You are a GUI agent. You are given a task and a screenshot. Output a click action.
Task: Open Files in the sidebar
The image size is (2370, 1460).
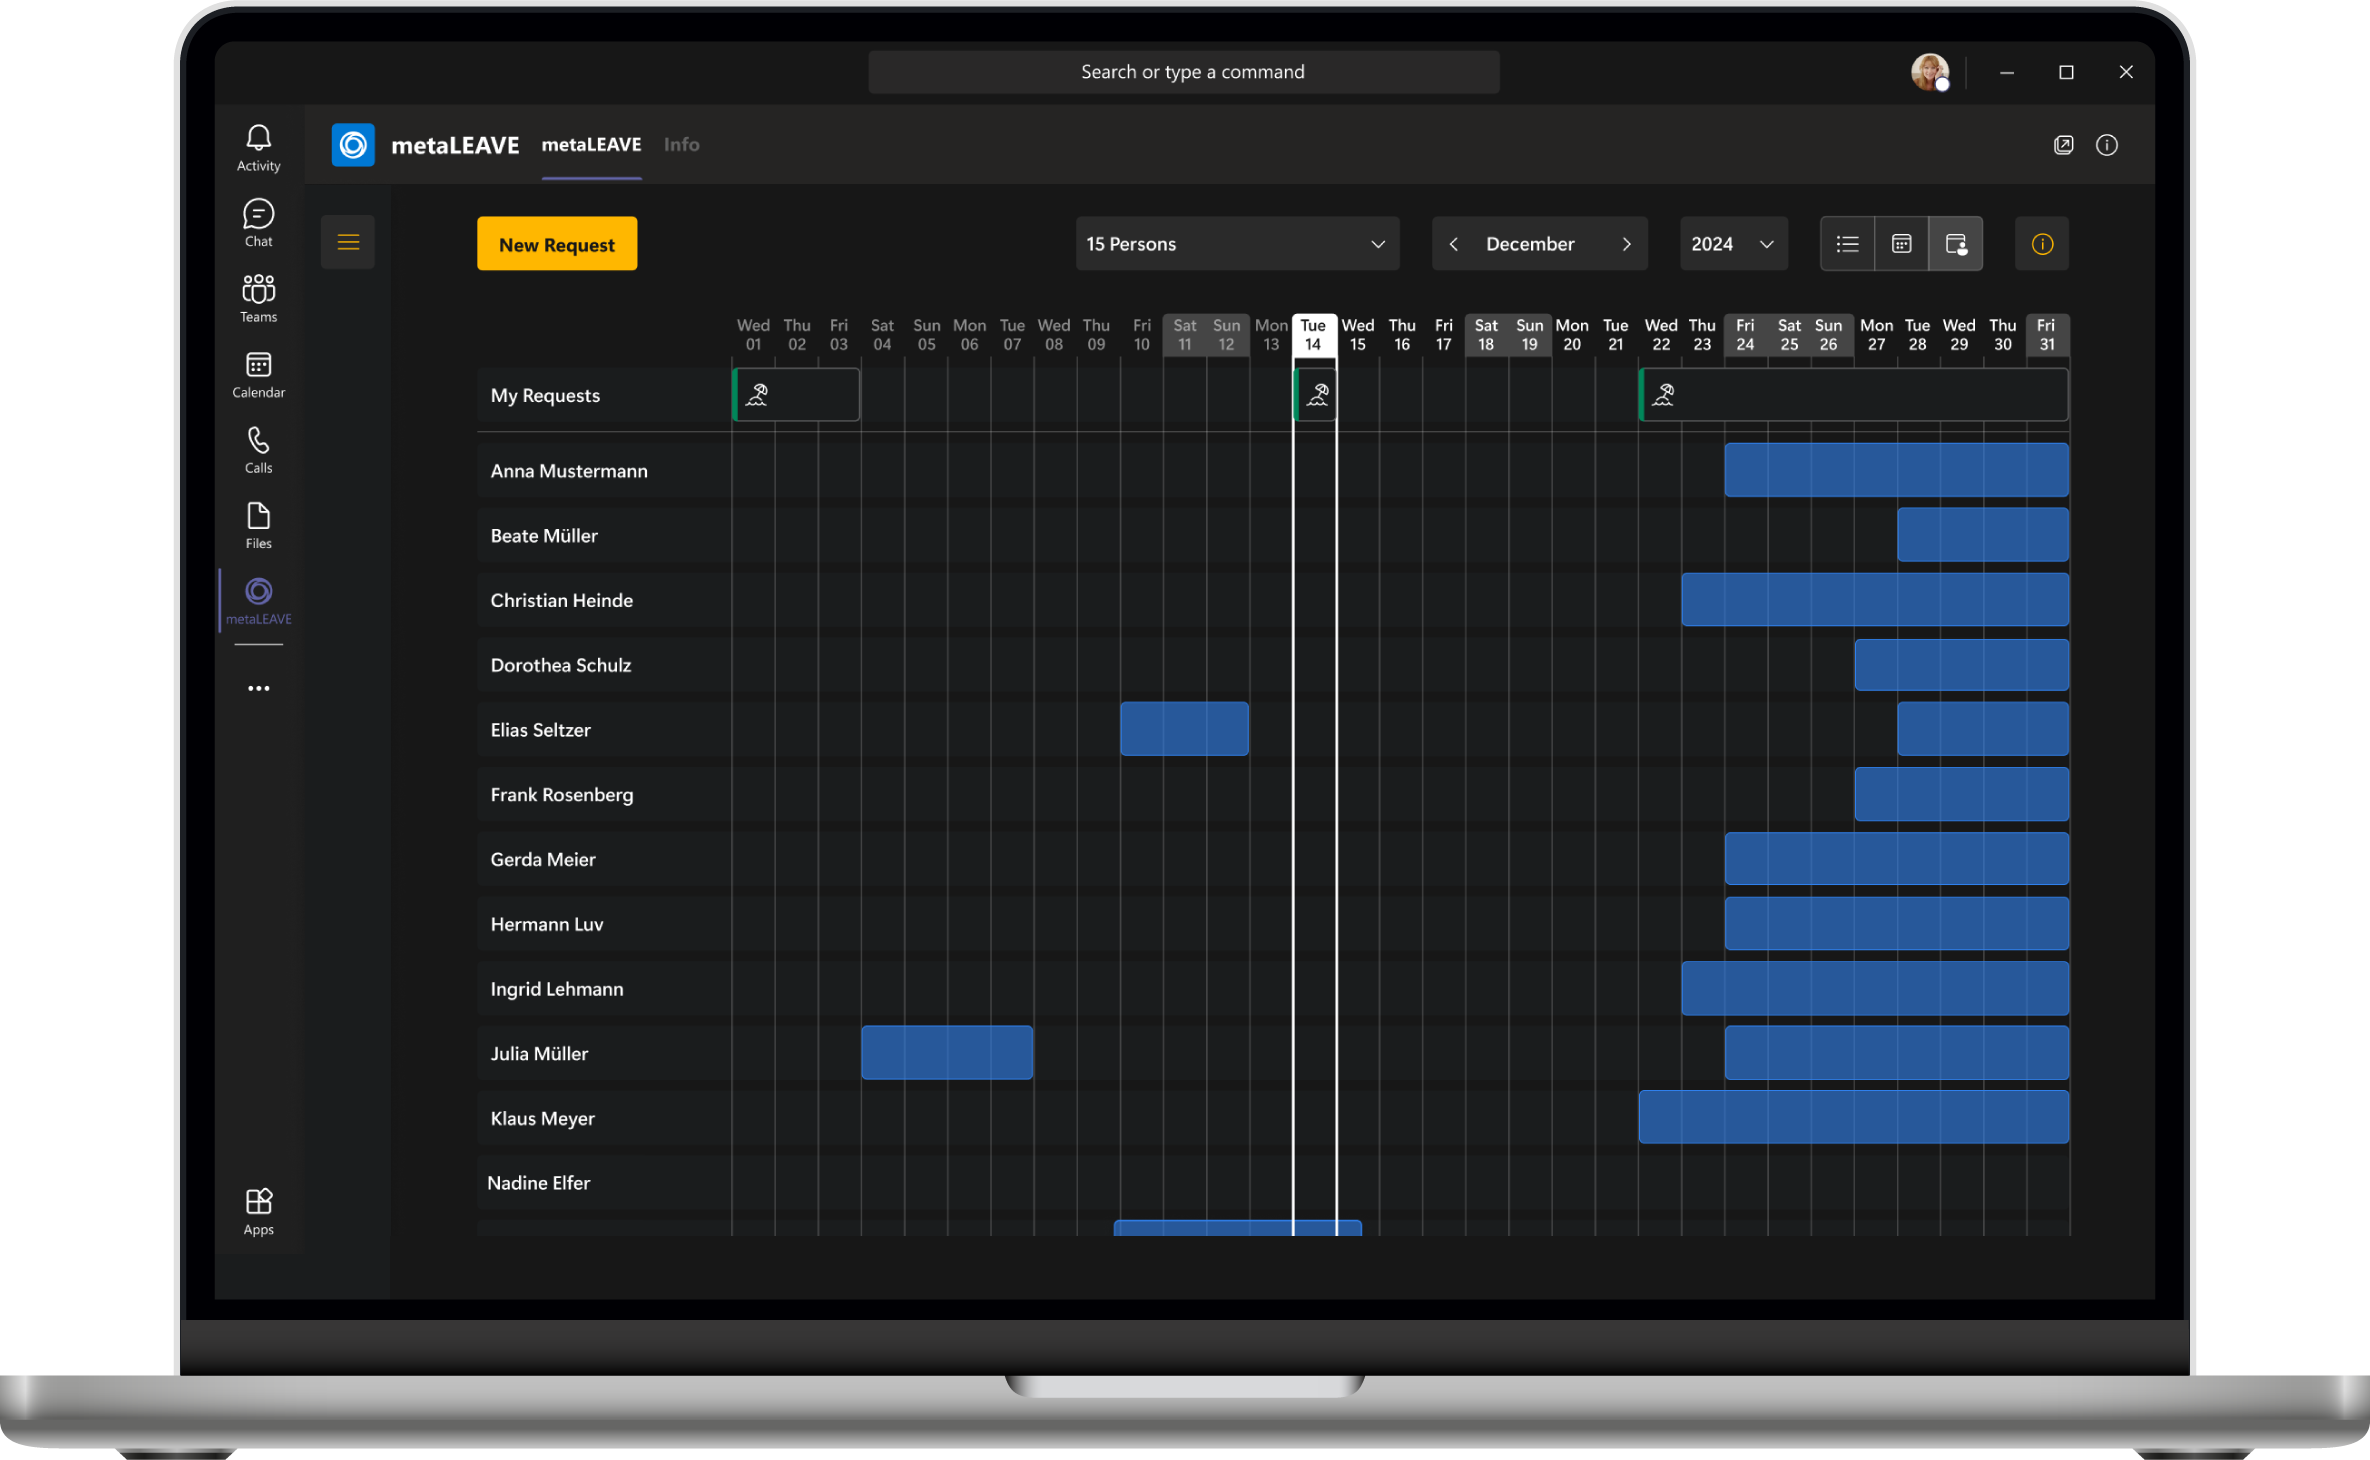click(x=258, y=526)
